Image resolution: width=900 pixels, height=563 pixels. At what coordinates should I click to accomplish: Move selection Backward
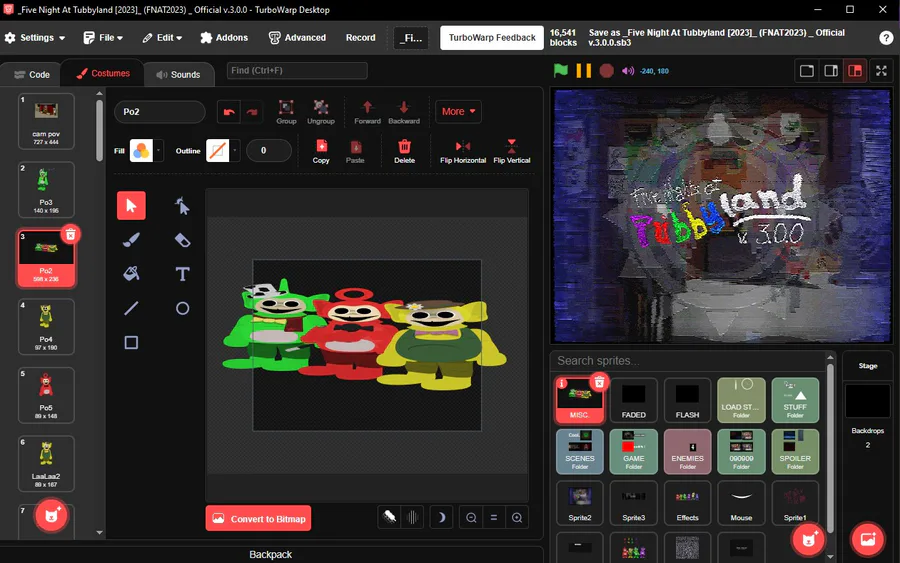(x=404, y=112)
